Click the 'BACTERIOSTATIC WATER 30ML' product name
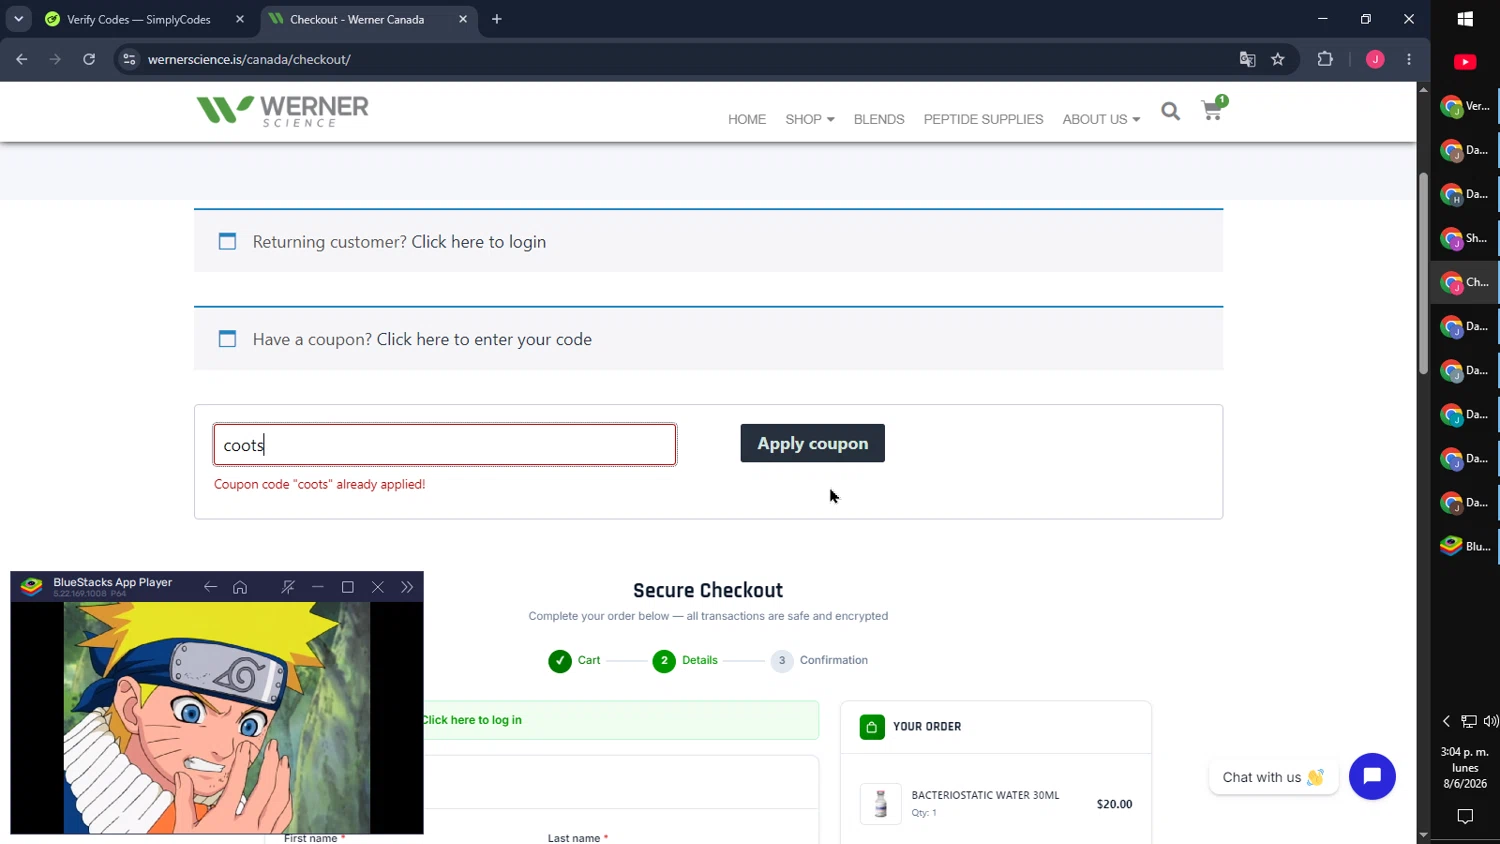This screenshot has width=1500, height=844. point(985,796)
